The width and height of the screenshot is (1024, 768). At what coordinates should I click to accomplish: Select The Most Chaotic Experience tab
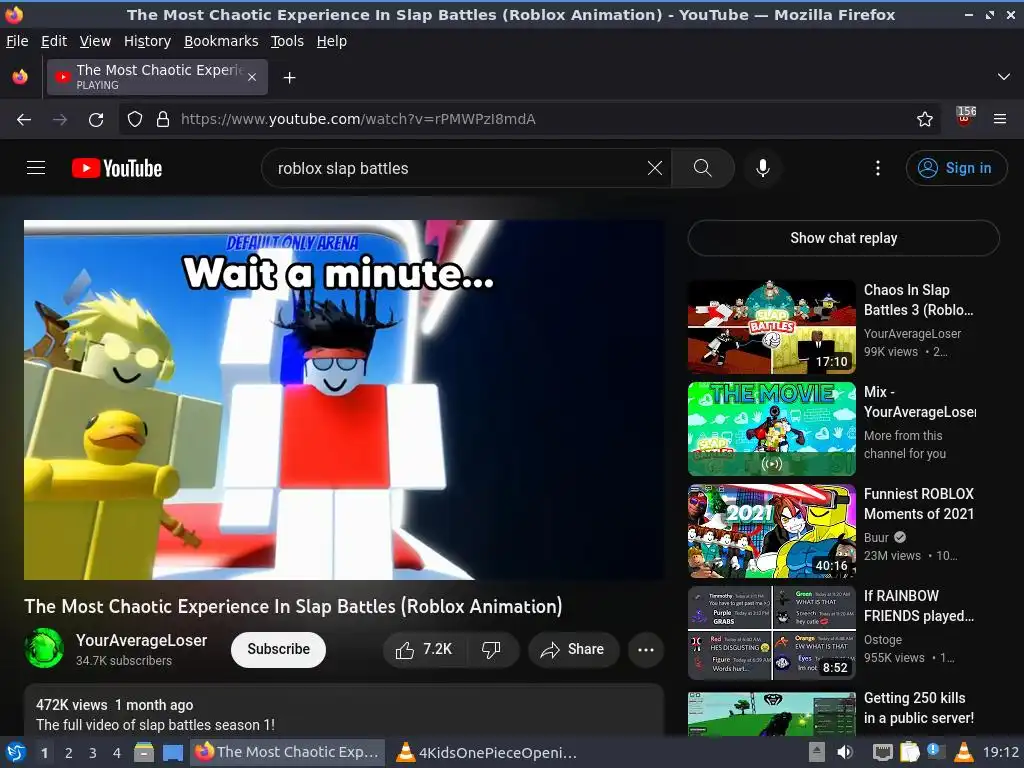pos(157,77)
